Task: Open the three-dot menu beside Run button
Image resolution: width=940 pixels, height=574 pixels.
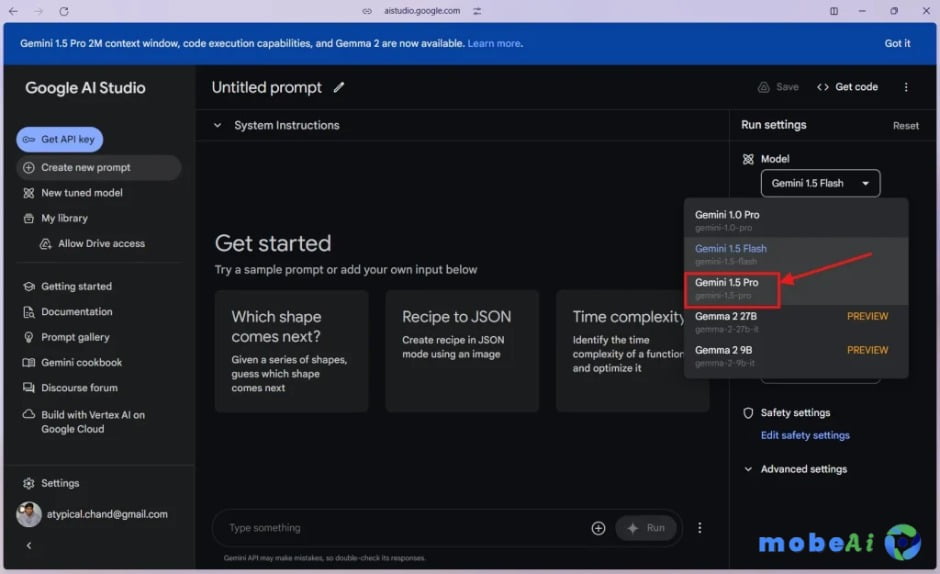Action: 700,528
